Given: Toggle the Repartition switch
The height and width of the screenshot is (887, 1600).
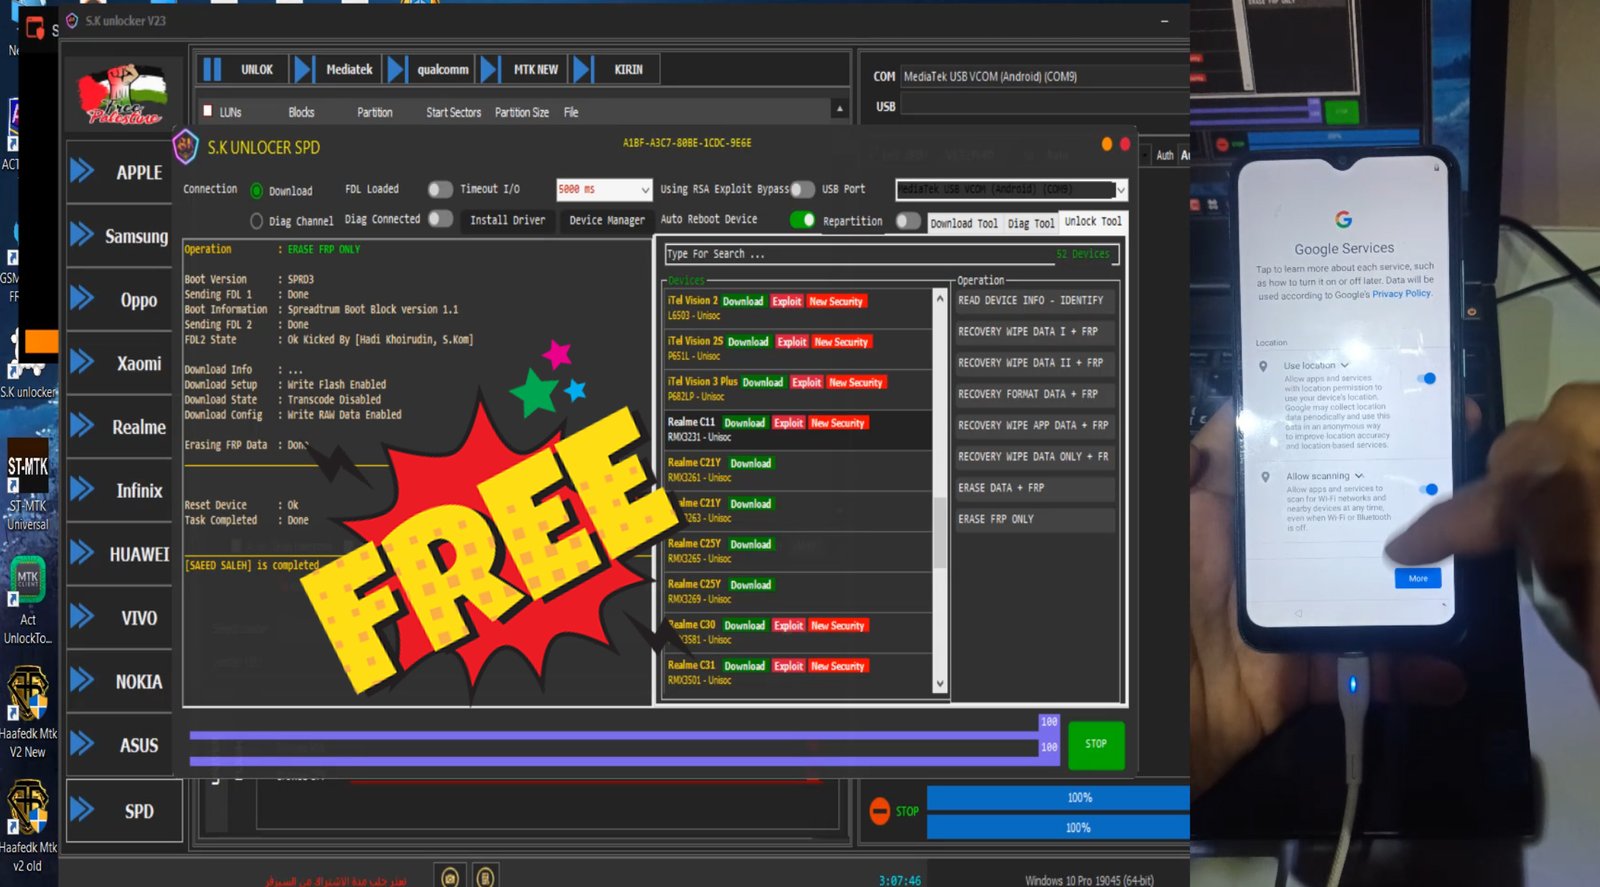Looking at the screenshot, I should [908, 221].
